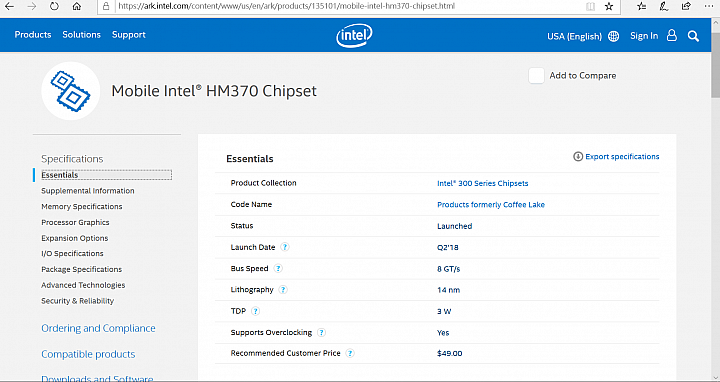Jump to Supplemental Information section
Image resolution: width=720 pixels, height=382 pixels.
[88, 191]
